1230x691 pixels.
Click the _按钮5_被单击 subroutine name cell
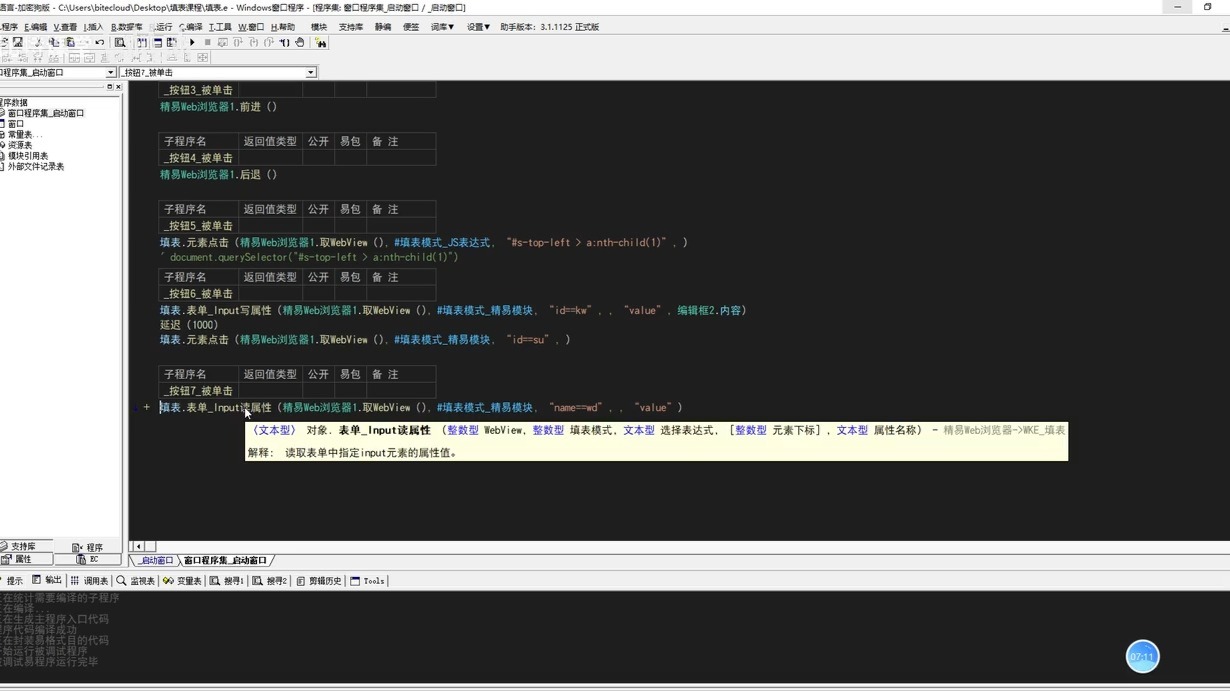pos(198,226)
